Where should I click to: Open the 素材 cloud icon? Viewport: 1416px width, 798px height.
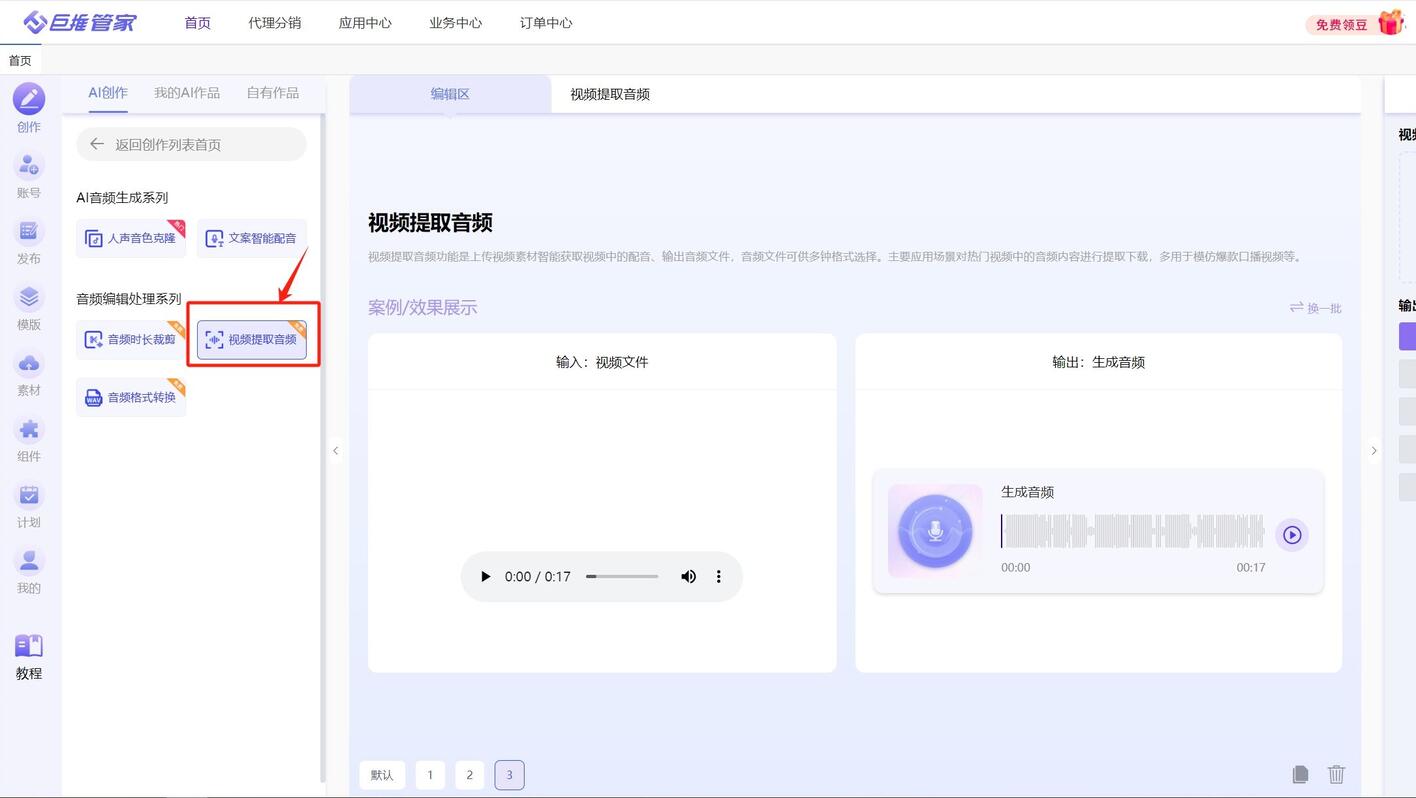(x=29, y=363)
